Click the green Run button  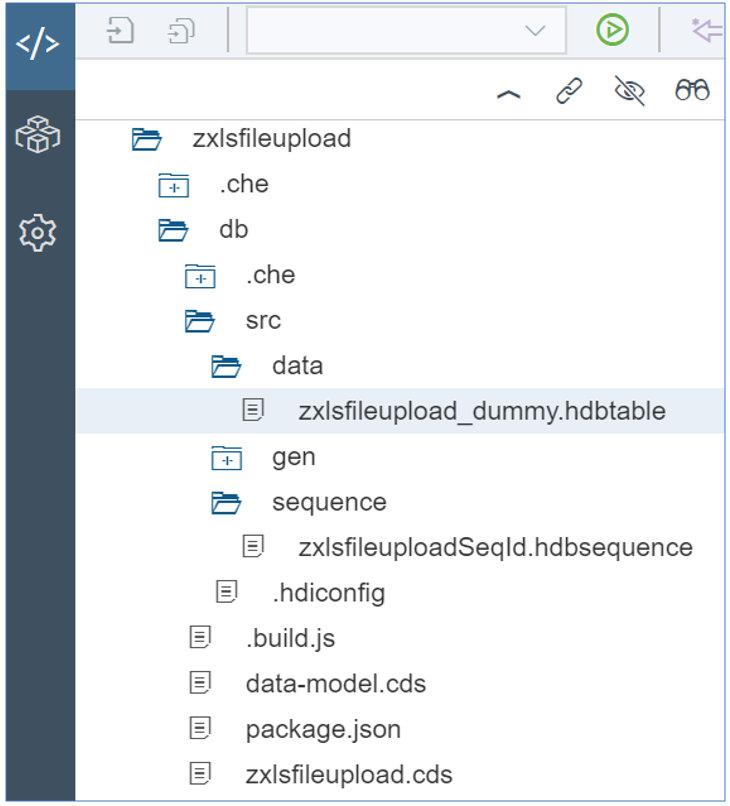(x=612, y=30)
